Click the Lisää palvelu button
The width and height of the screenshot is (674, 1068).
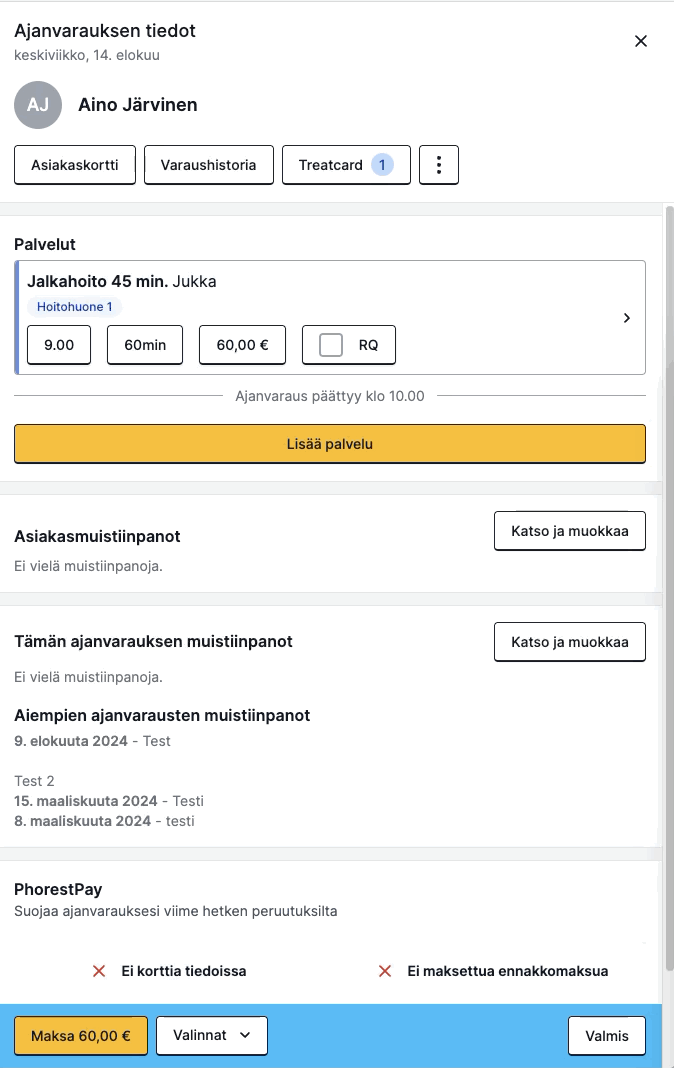point(330,444)
